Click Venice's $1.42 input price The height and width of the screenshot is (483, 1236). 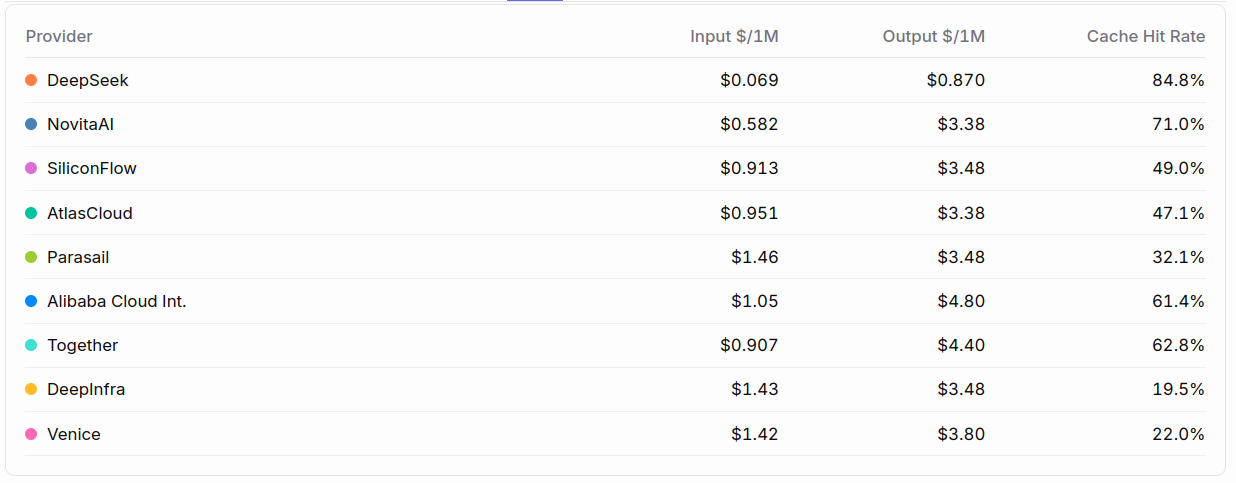[754, 434]
